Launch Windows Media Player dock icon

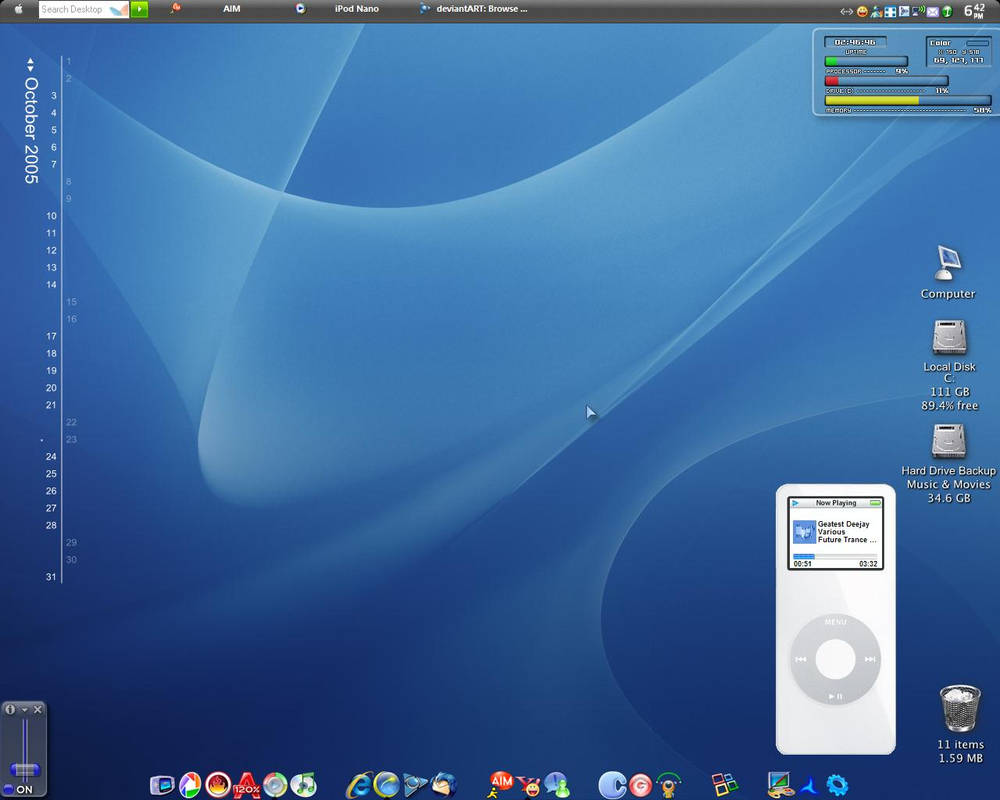(415, 785)
